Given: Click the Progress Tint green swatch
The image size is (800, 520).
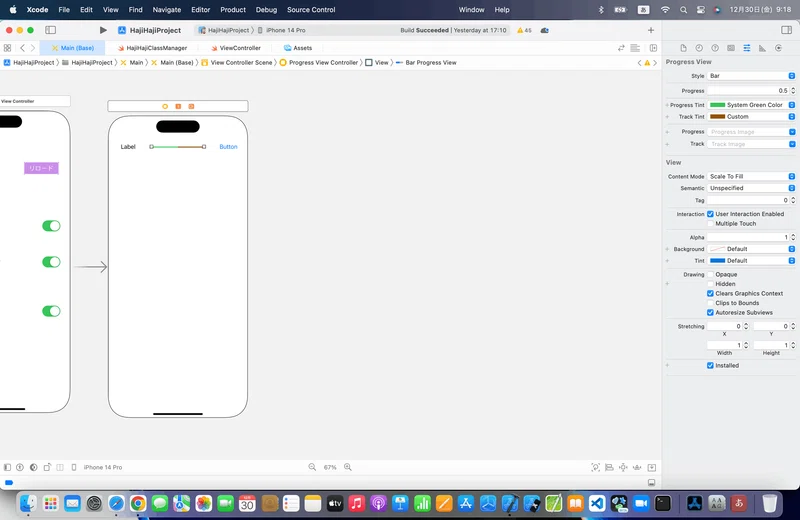Looking at the screenshot, I should 717,105.
